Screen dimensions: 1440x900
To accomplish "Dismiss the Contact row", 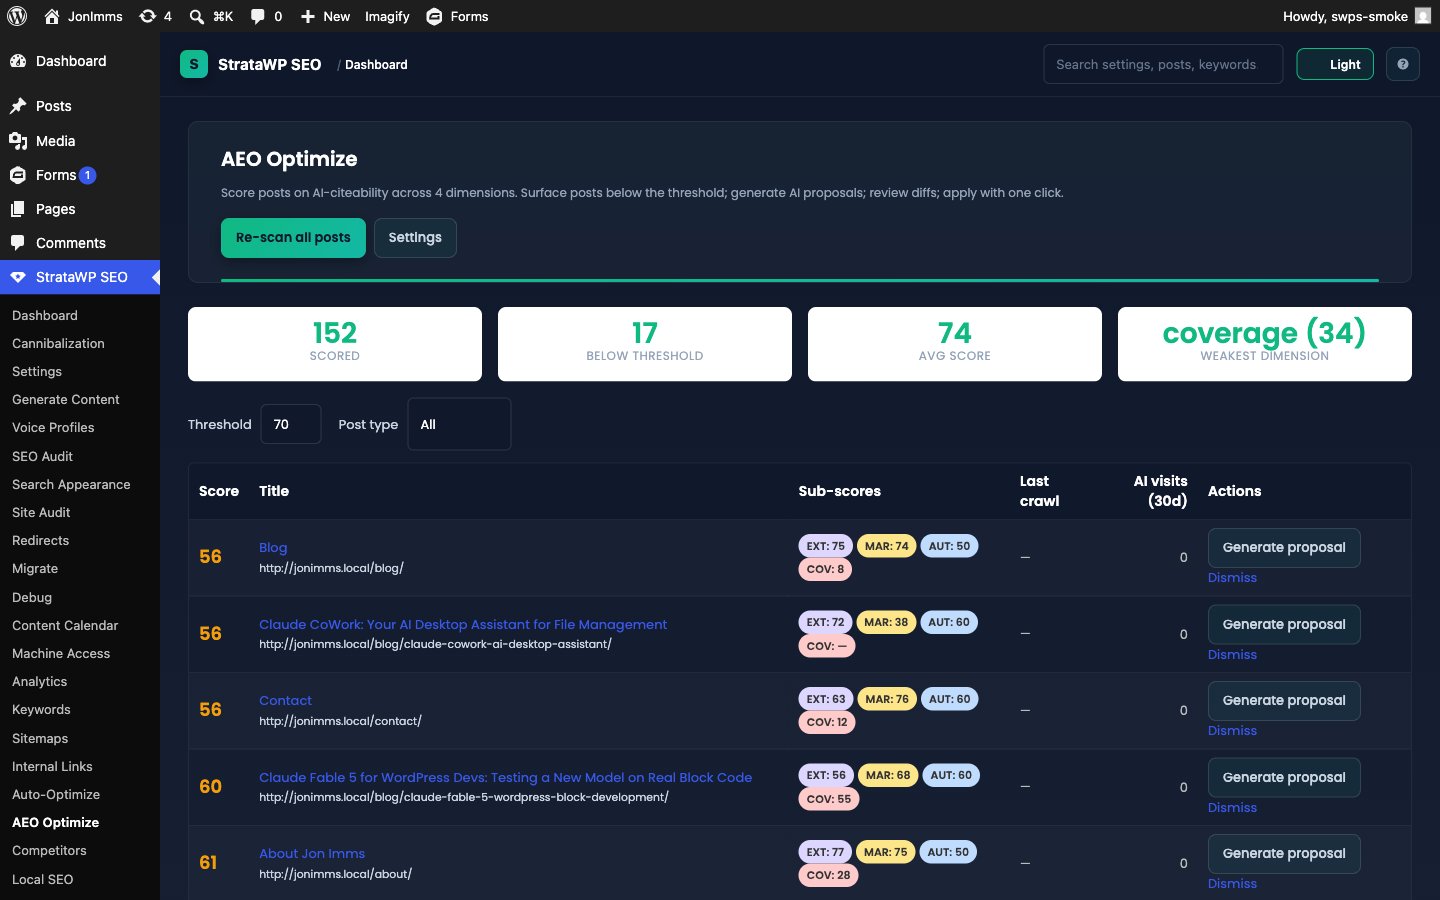I will (x=1232, y=731).
